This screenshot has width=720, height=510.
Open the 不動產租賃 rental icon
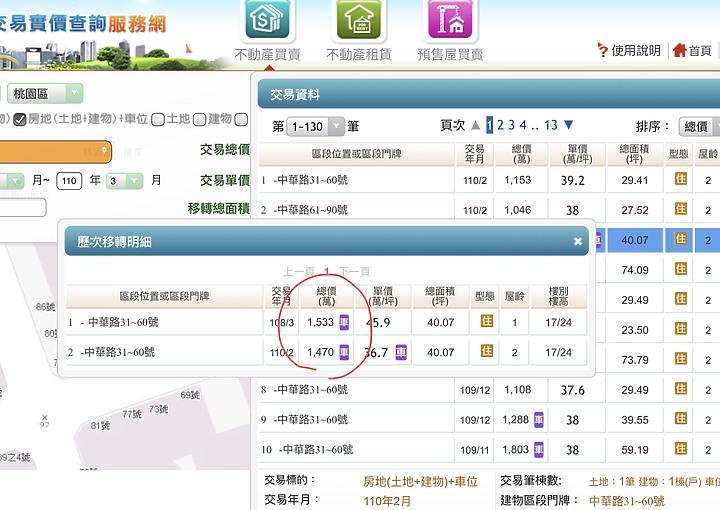point(359,19)
